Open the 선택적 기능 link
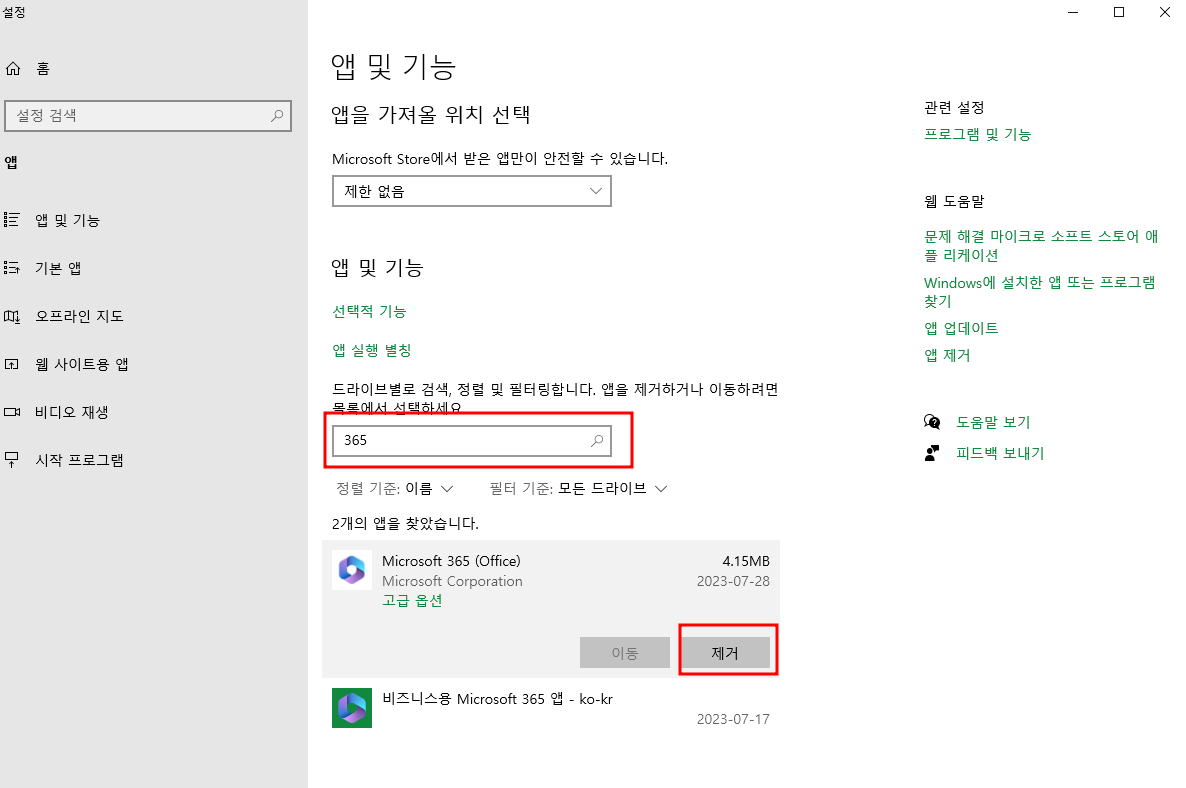 (x=368, y=311)
